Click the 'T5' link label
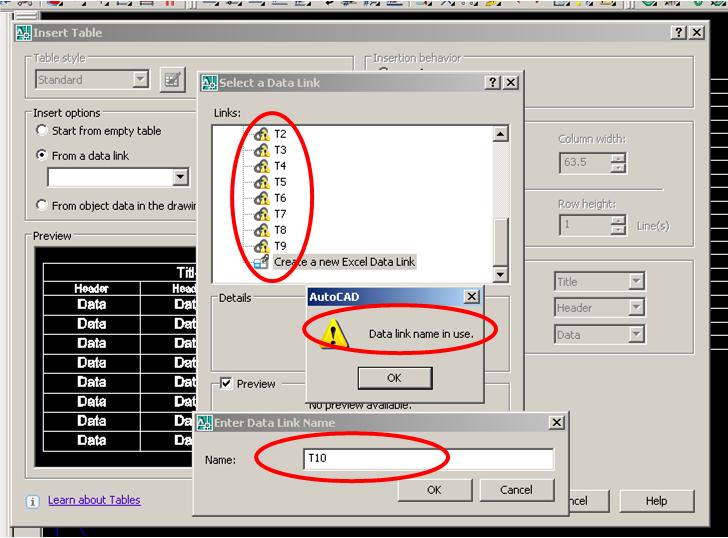Screen dimensions: 728x538 tap(280, 182)
